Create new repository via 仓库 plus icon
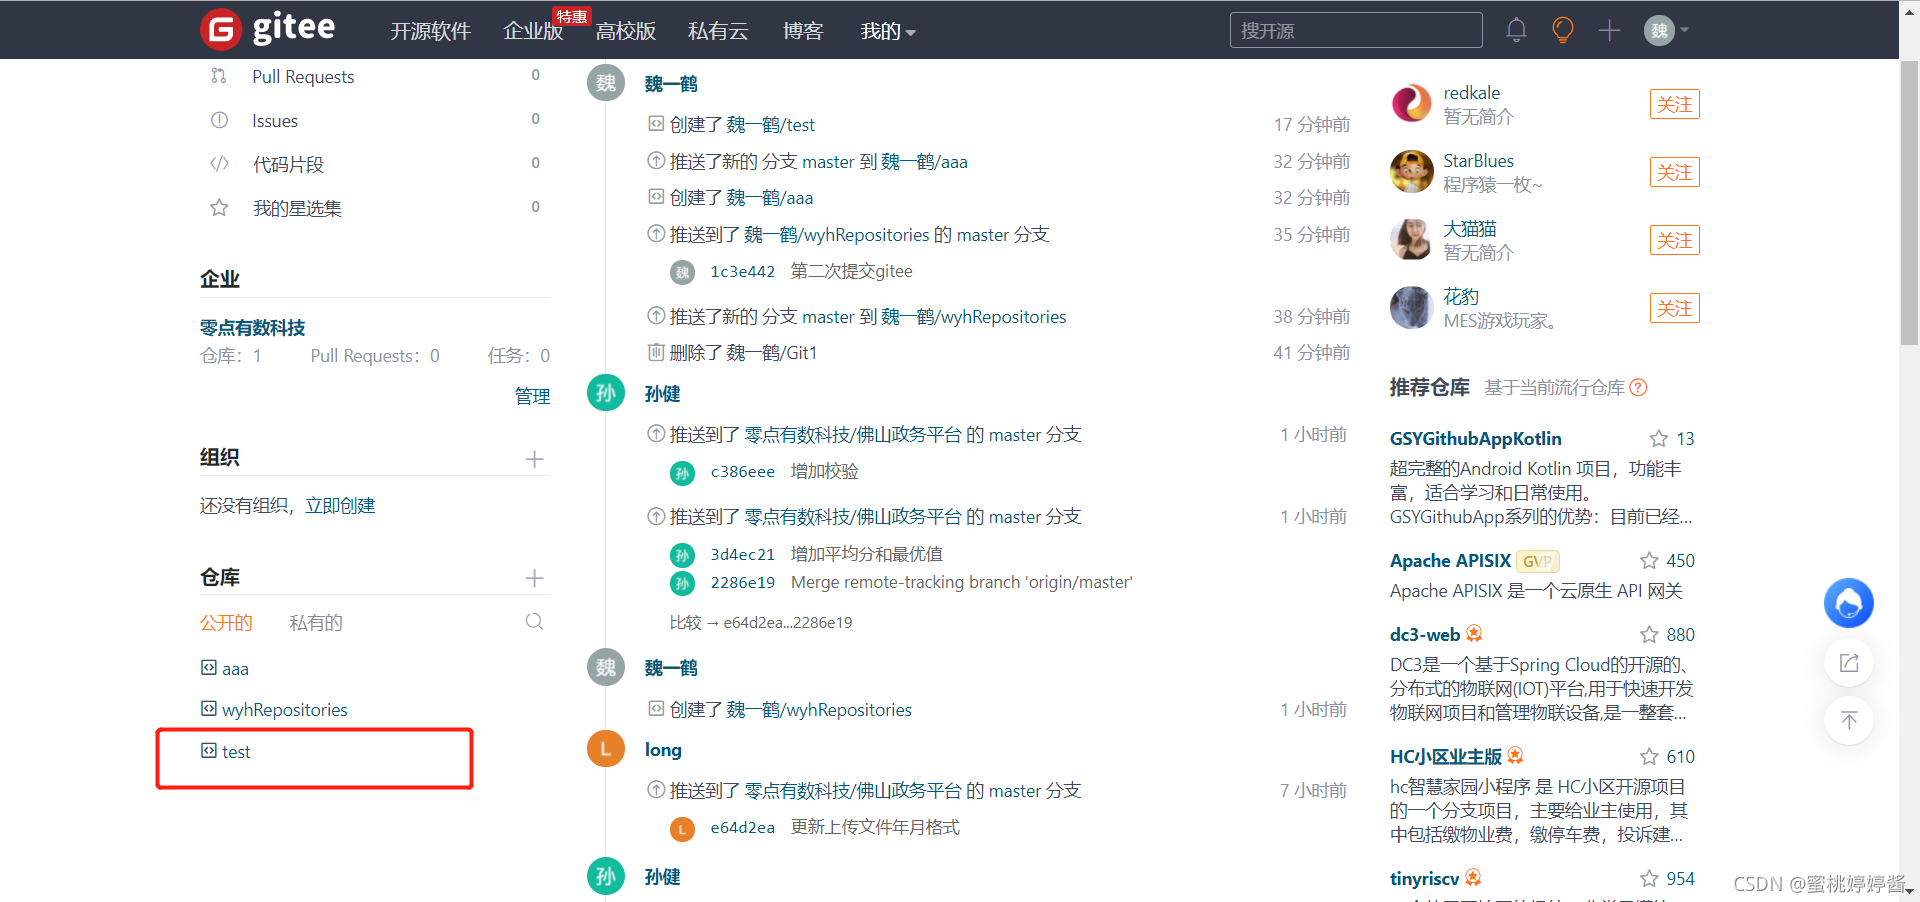The image size is (1920, 902). point(534,578)
